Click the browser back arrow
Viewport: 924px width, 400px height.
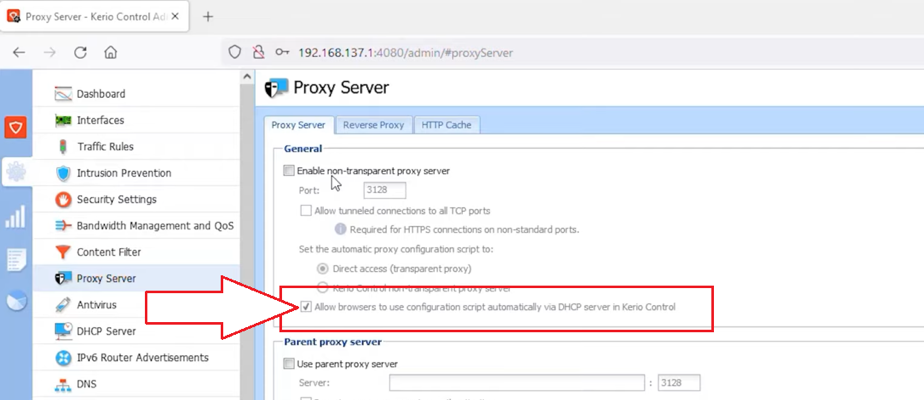19,52
